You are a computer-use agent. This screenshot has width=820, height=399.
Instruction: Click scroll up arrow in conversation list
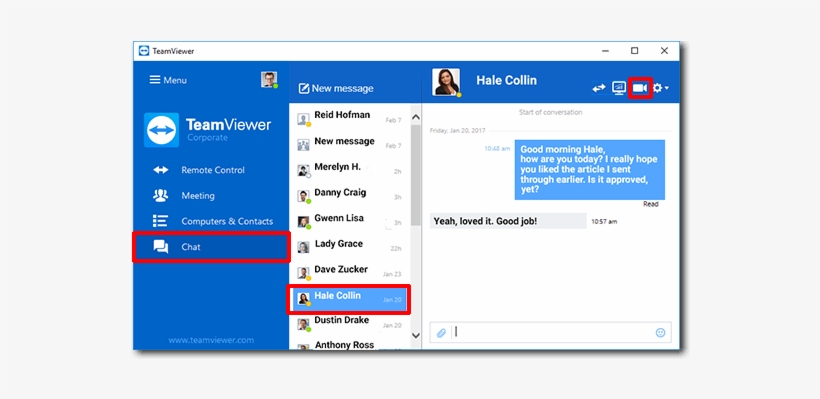pyautogui.click(x=416, y=118)
